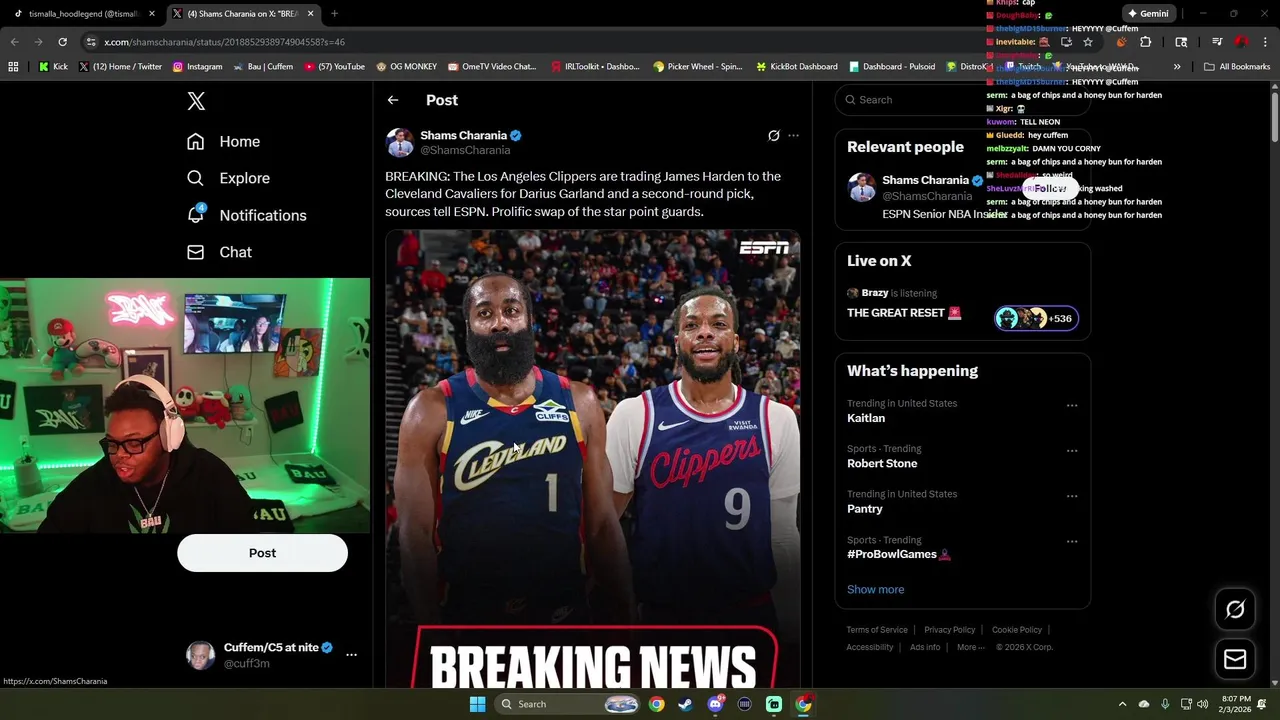Viewport: 1280px width, 720px height.
Task: Open a new browser tab
Action: click(334, 14)
